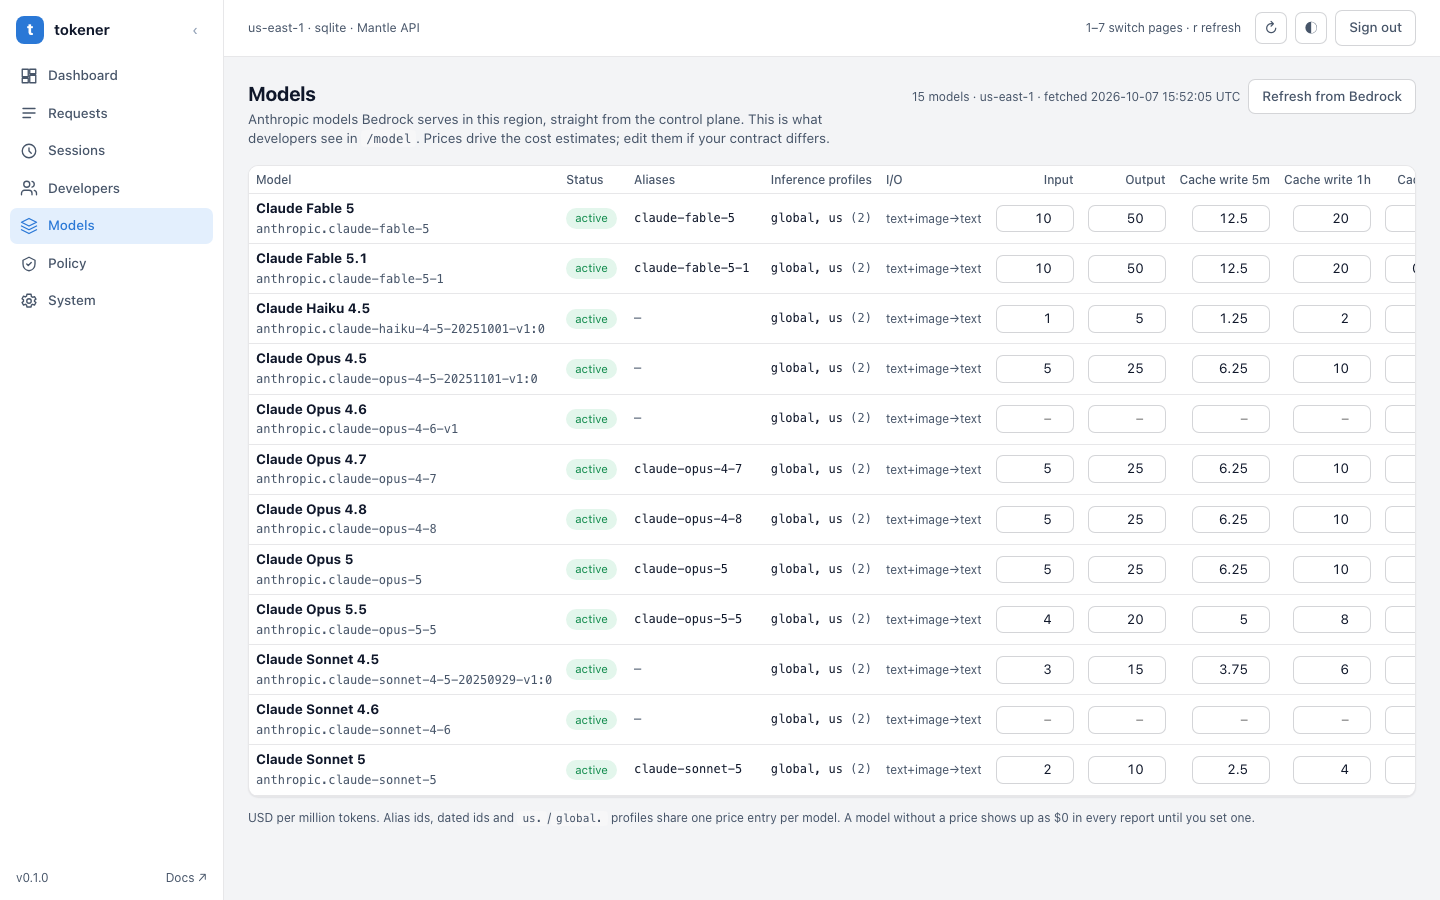
Task: Click inference profiles for Claude Haiku 4.5
Action: point(821,318)
